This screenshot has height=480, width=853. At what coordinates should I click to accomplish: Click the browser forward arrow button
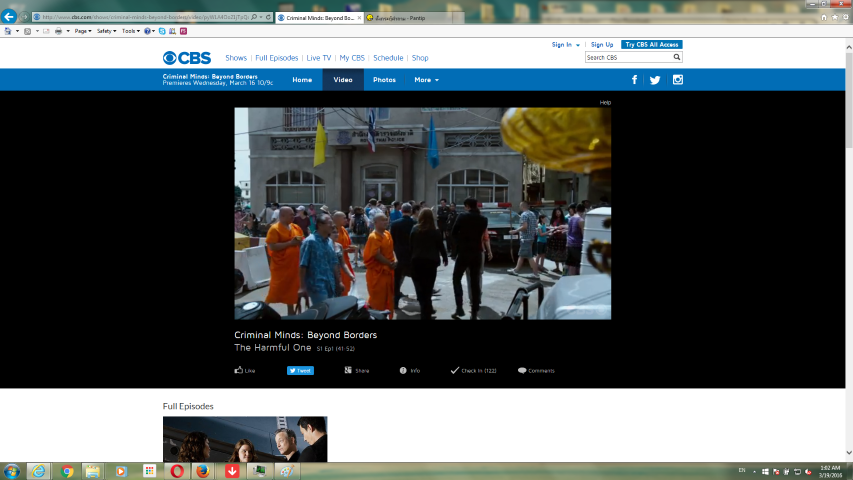click(24, 17)
